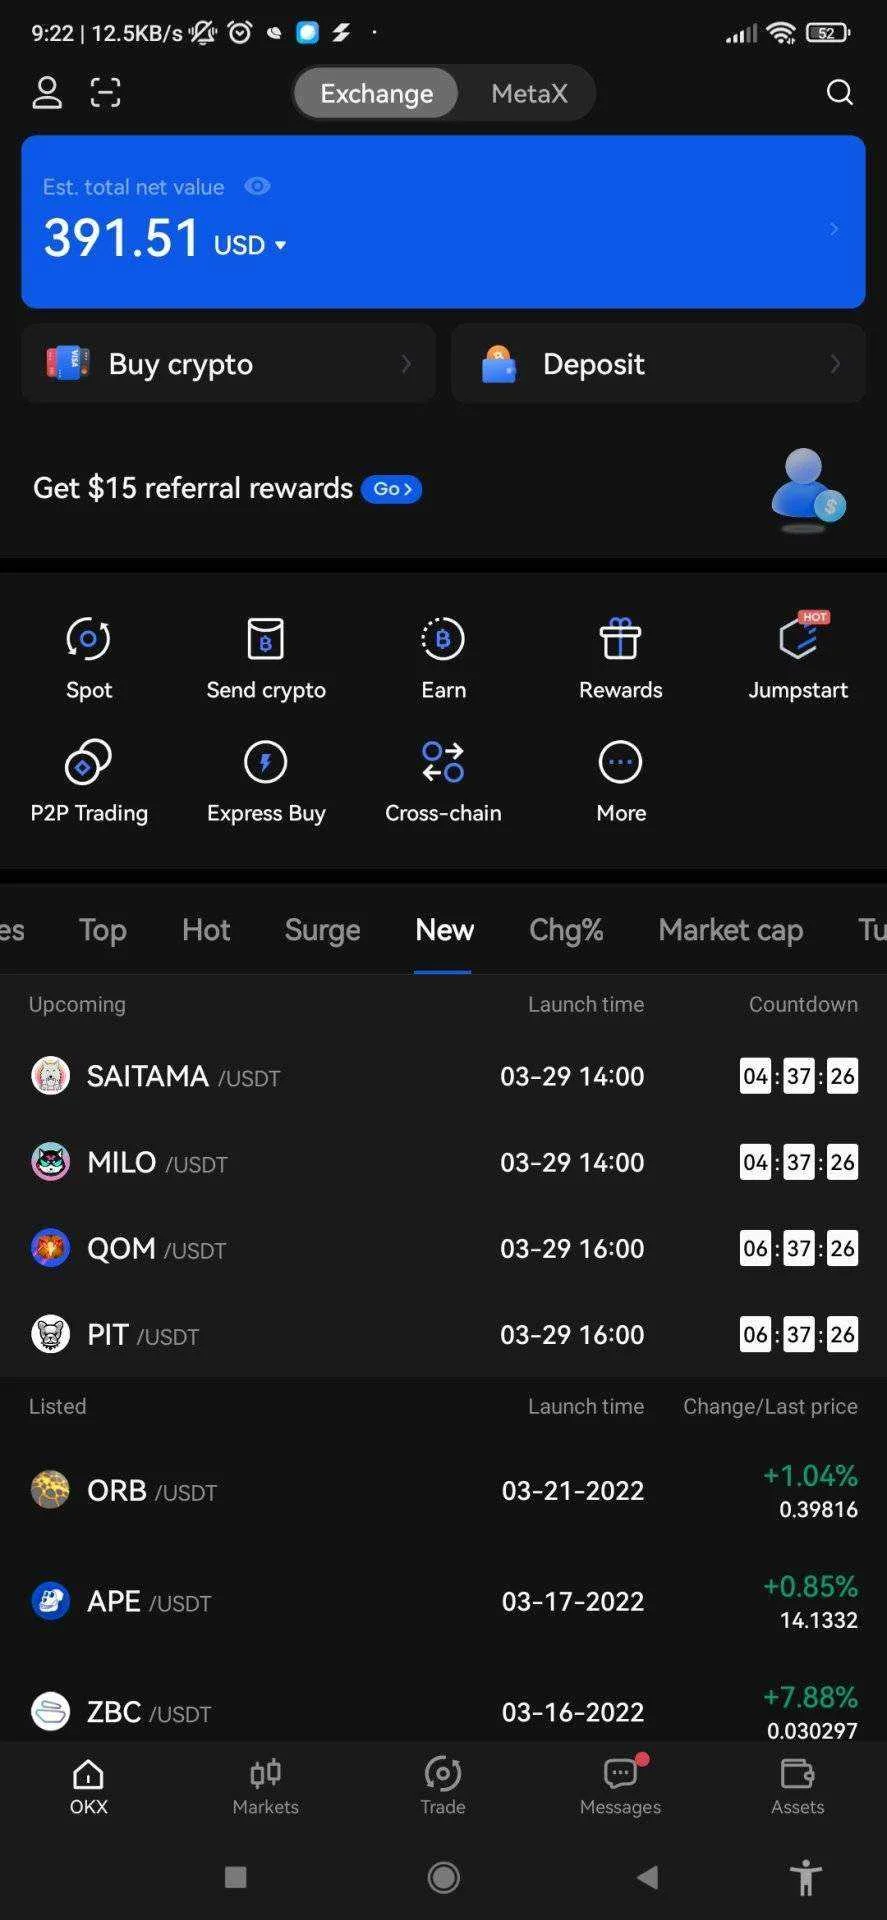Open Messages in bottom navigation
The image size is (887, 1920).
(620, 1787)
